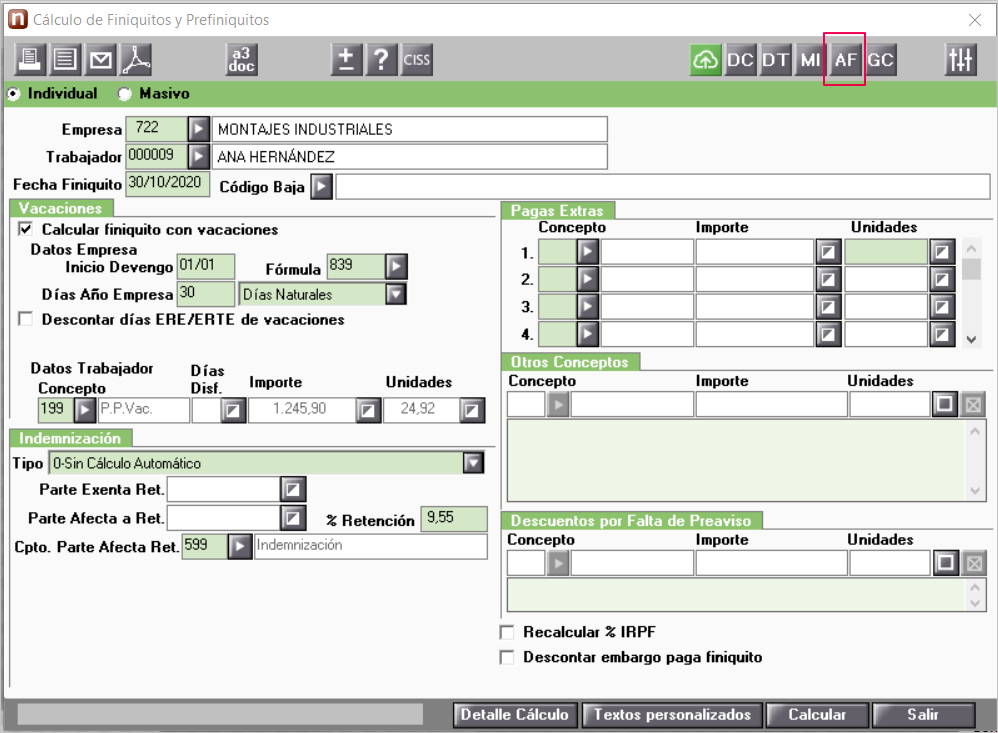The height and width of the screenshot is (733, 998).
Task: Select the Masivo radio button
Action: point(124,94)
